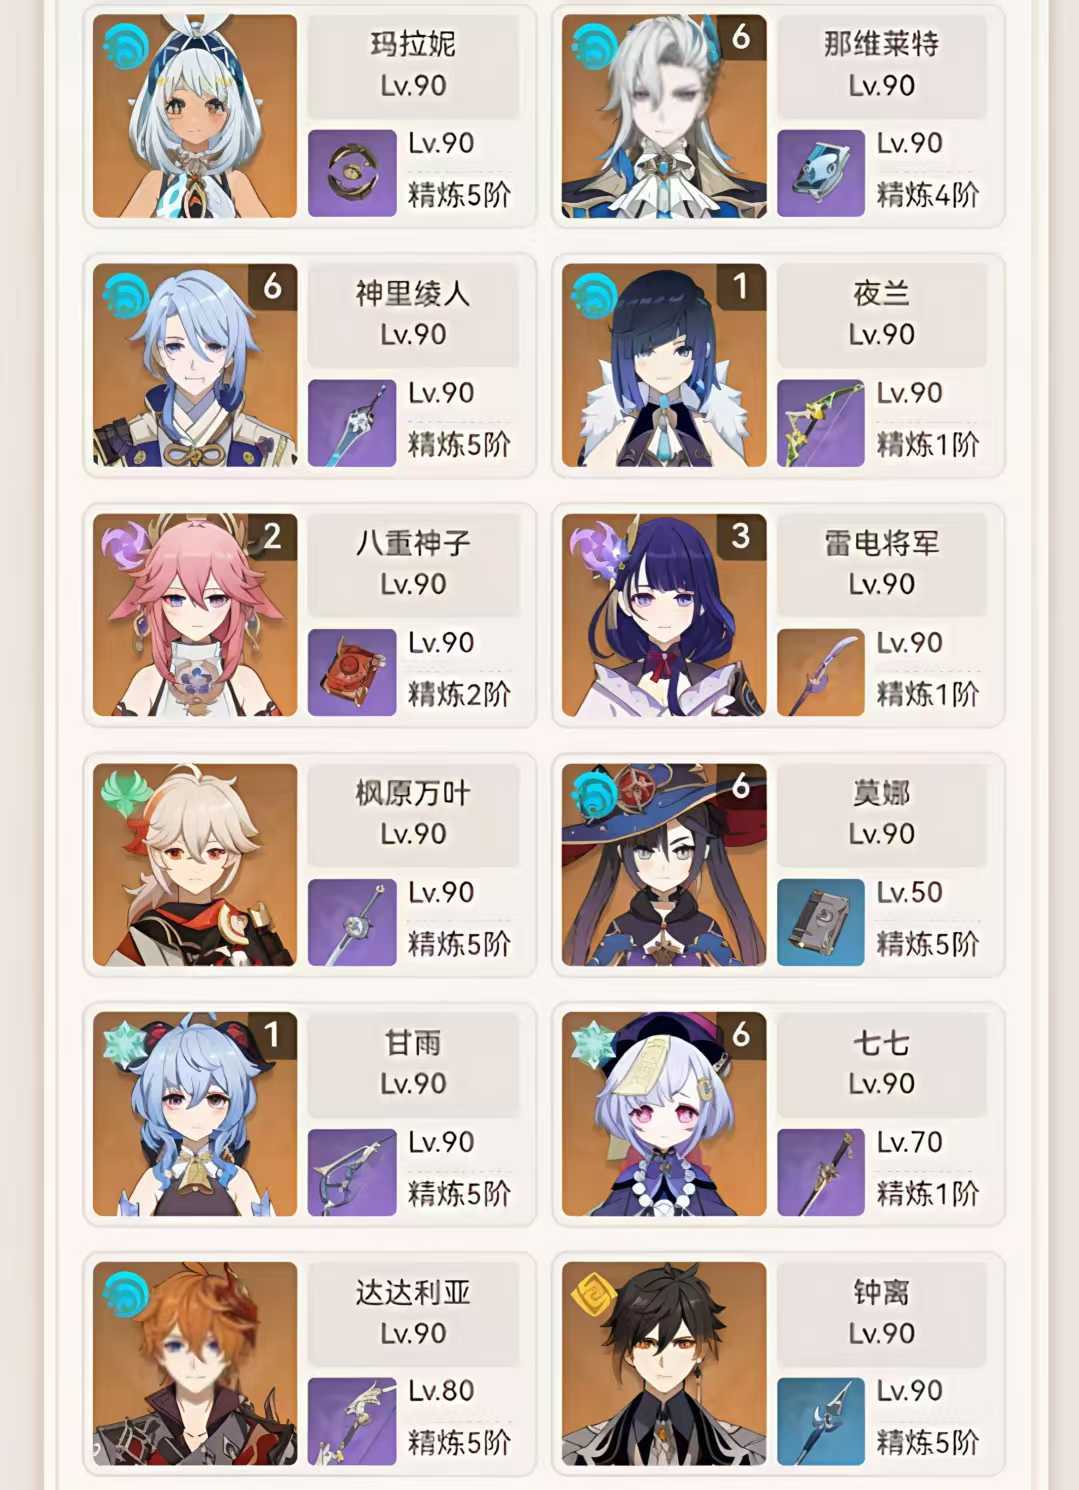Select Yae Miko's red catalyst weapon icon

(352, 672)
